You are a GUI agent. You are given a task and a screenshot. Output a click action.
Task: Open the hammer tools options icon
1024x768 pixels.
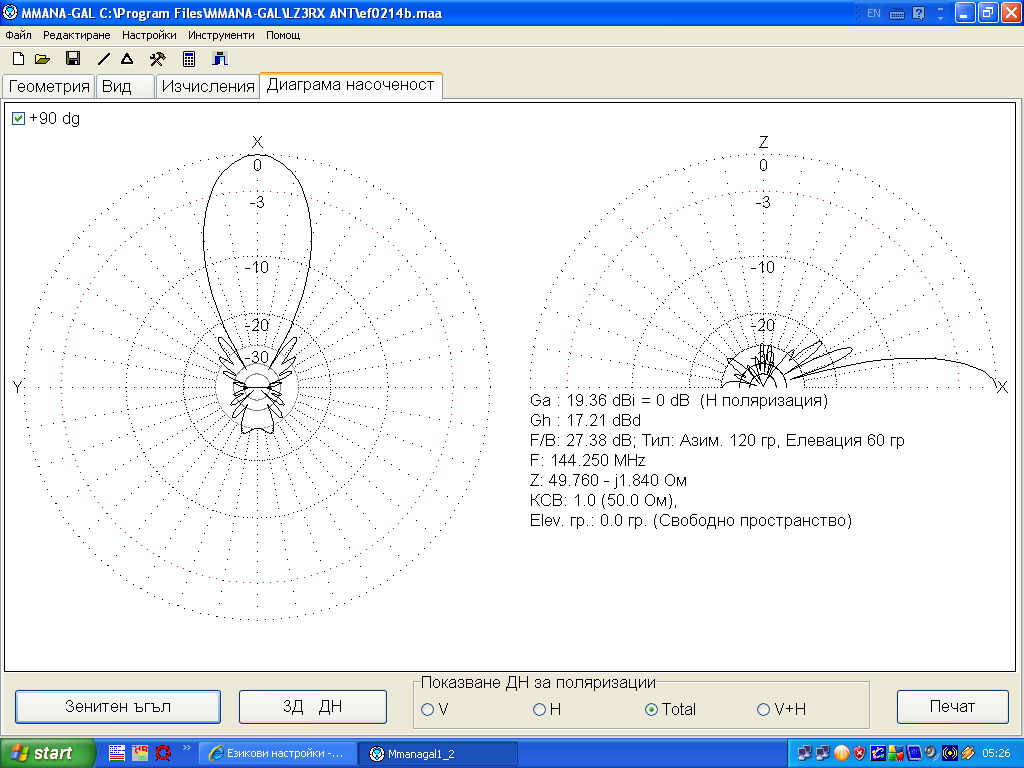pyautogui.click(x=157, y=59)
